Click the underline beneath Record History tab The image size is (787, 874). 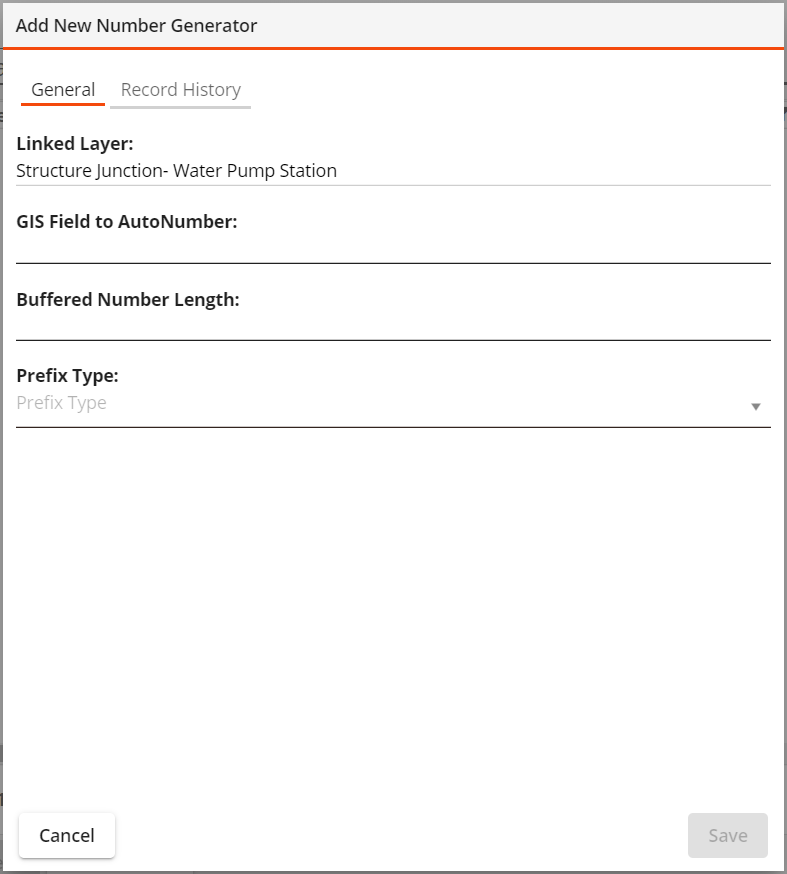181,107
